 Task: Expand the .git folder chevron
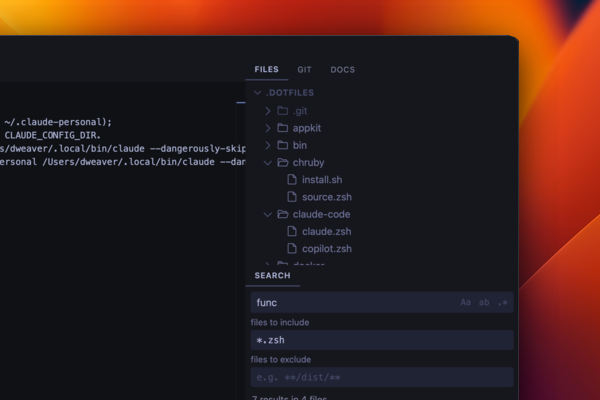tap(268, 111)
